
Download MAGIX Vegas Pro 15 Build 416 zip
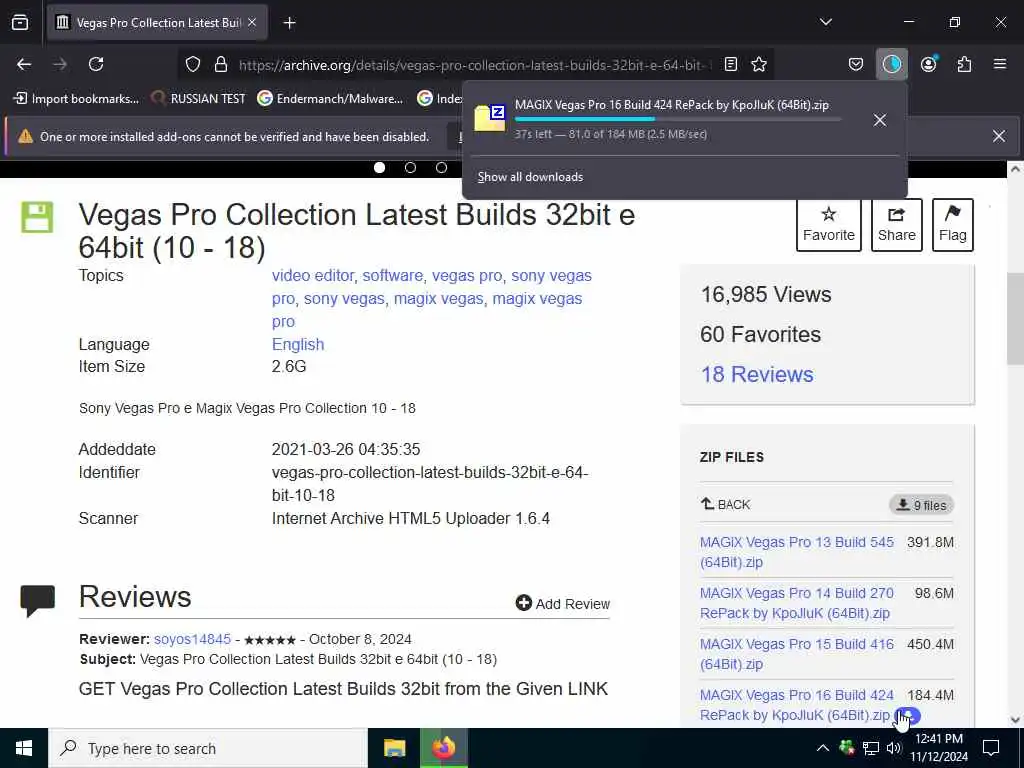[x=797, y=654]
